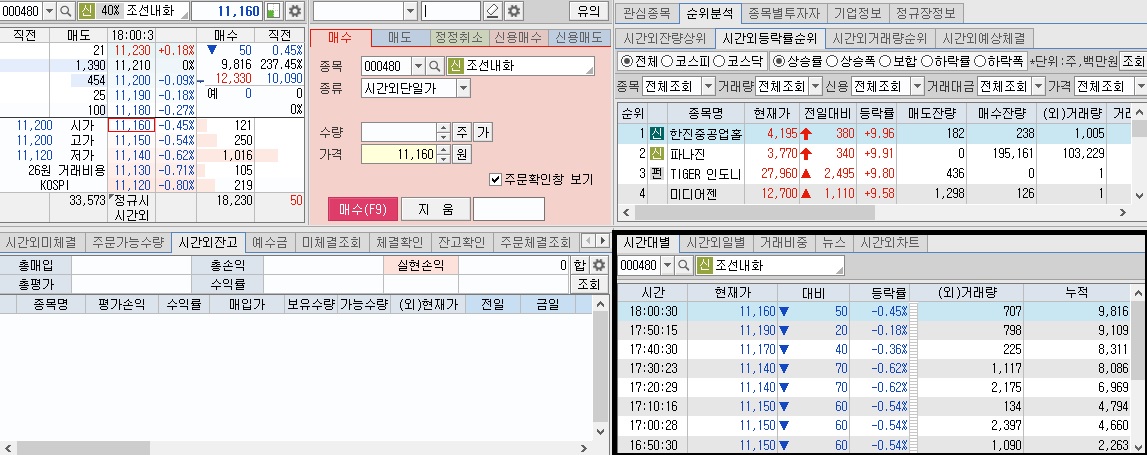
Task: Open 예수금 tab
Action: [270, 242]
